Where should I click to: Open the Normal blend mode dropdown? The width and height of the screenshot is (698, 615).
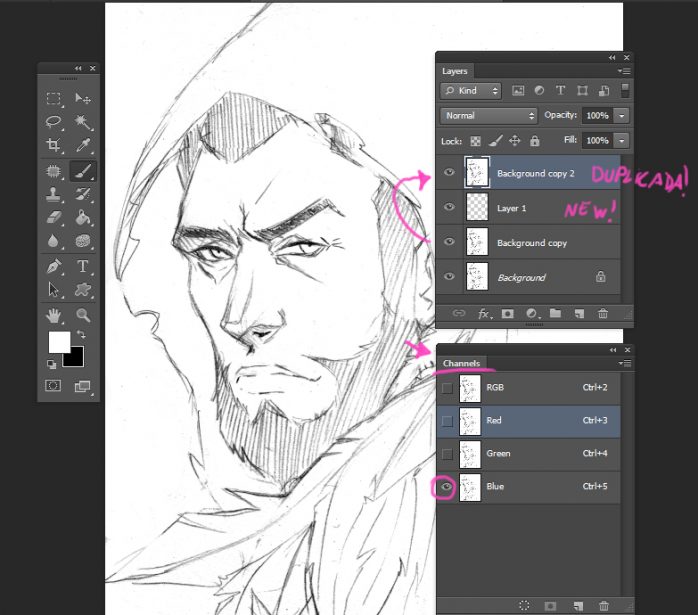coord(490,116)
